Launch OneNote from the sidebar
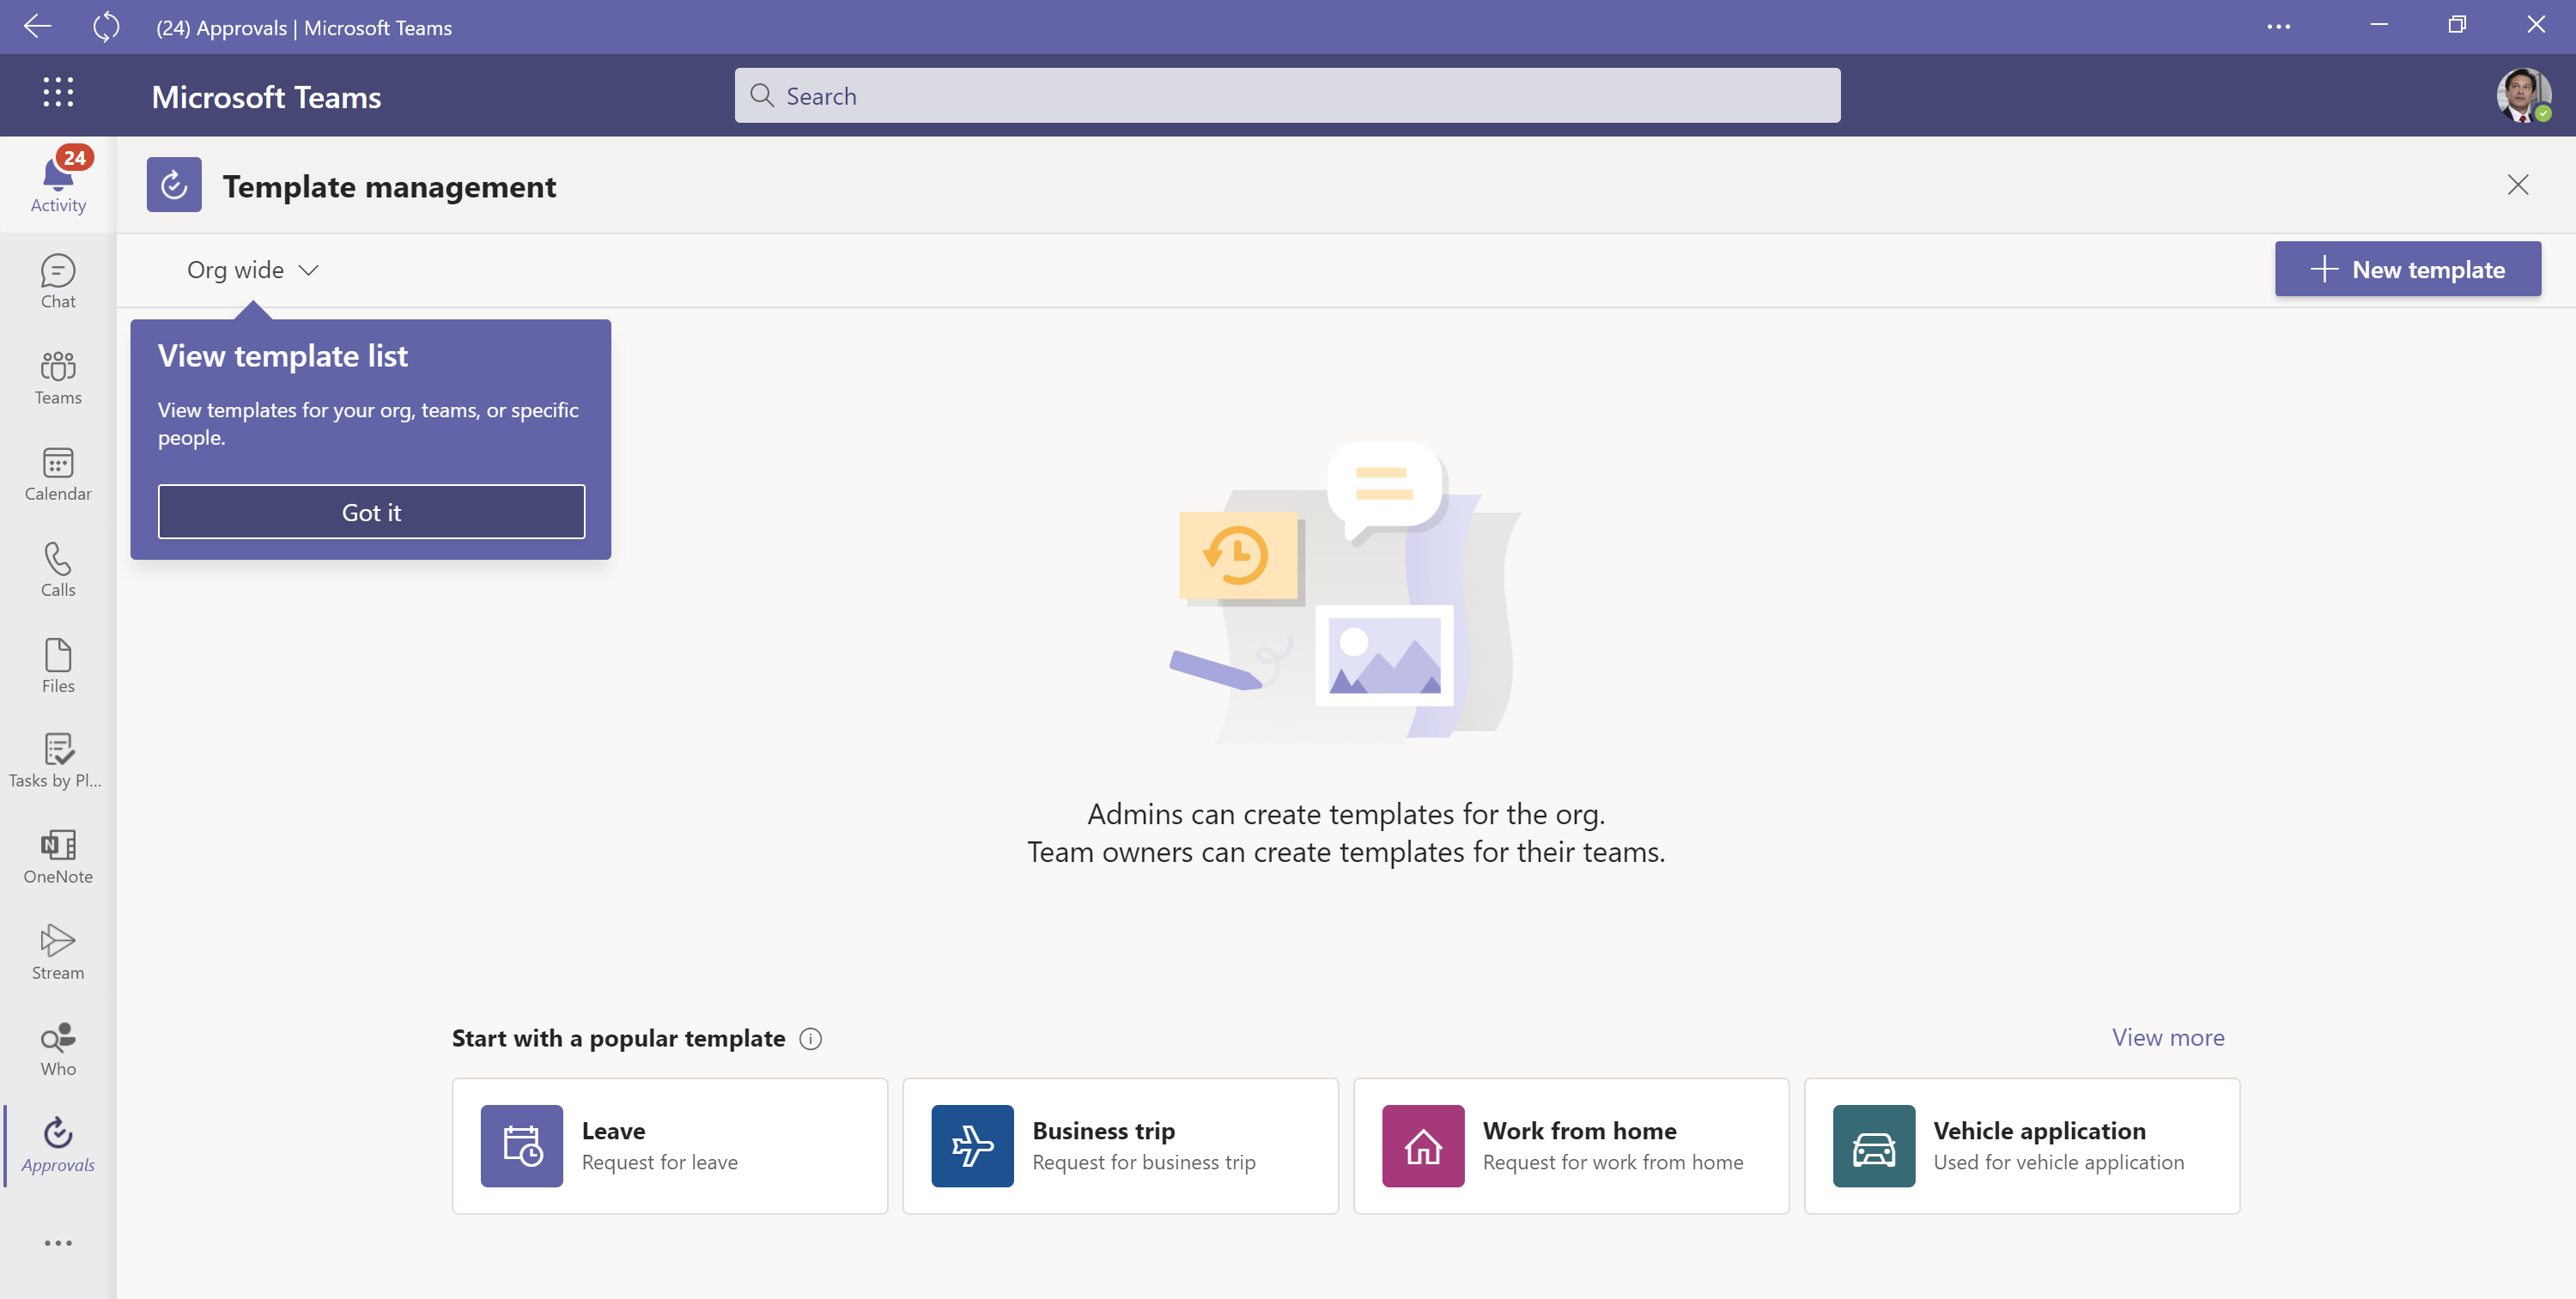Screen dimensions: 2576x1299 (58, 856)
